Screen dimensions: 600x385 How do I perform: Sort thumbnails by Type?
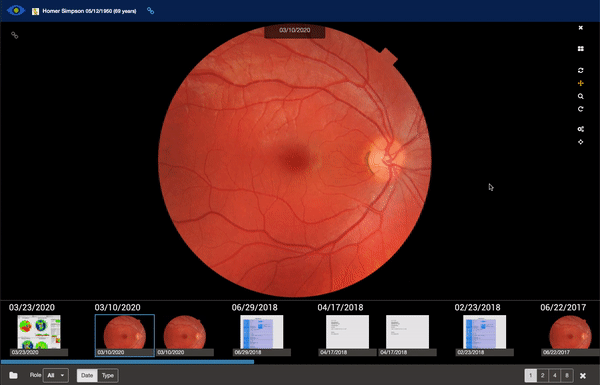(x=108, y=375)
